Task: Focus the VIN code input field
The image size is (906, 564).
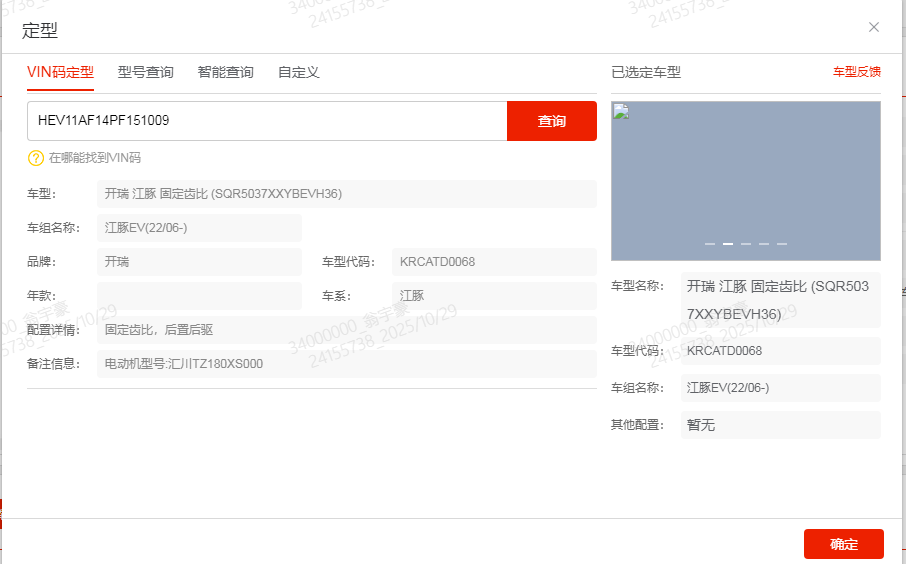Action: 267,121
